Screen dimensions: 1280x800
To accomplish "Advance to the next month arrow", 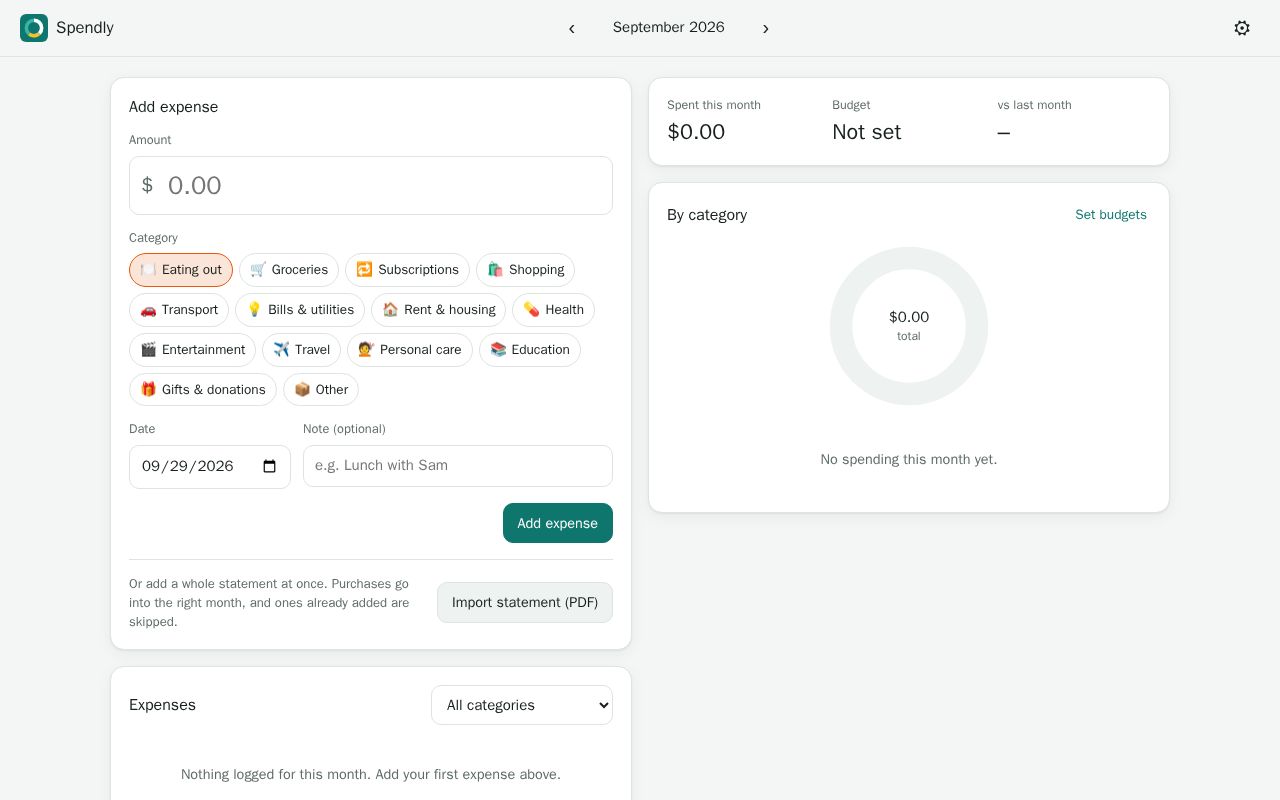I will pos(766,29).
